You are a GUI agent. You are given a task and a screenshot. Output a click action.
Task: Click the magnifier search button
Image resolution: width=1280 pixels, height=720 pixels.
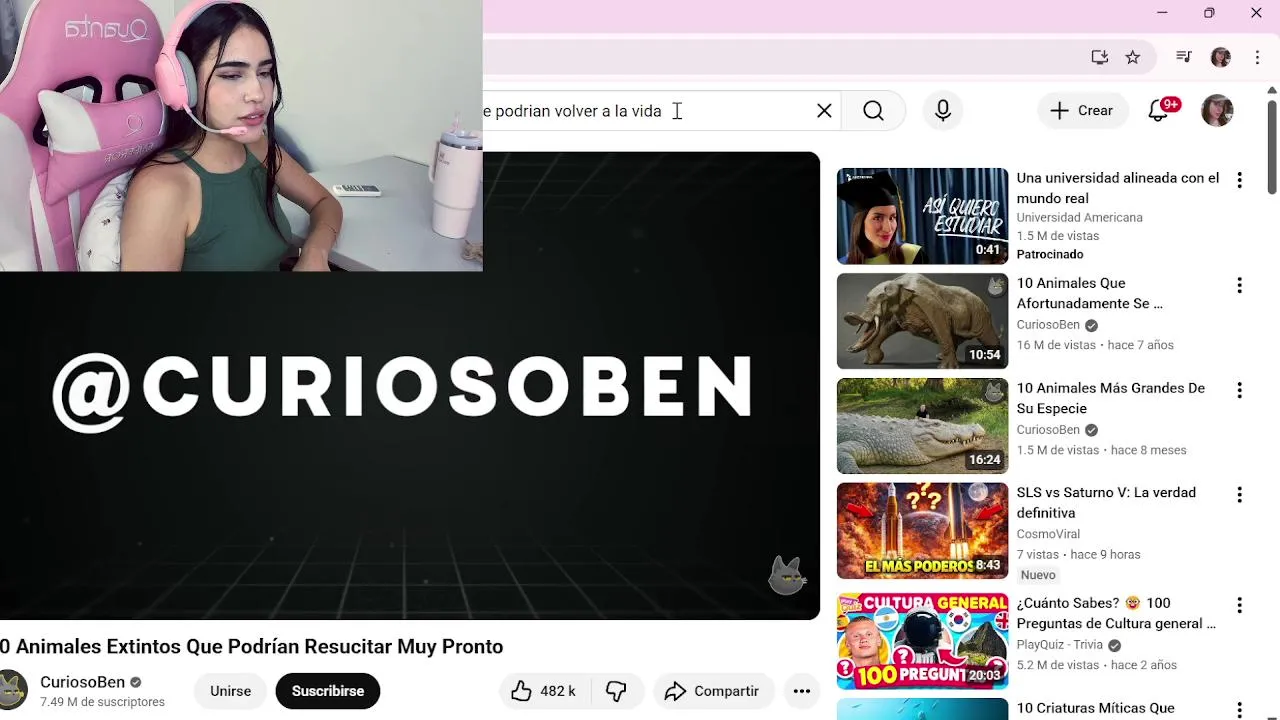(x=873, y=111)
